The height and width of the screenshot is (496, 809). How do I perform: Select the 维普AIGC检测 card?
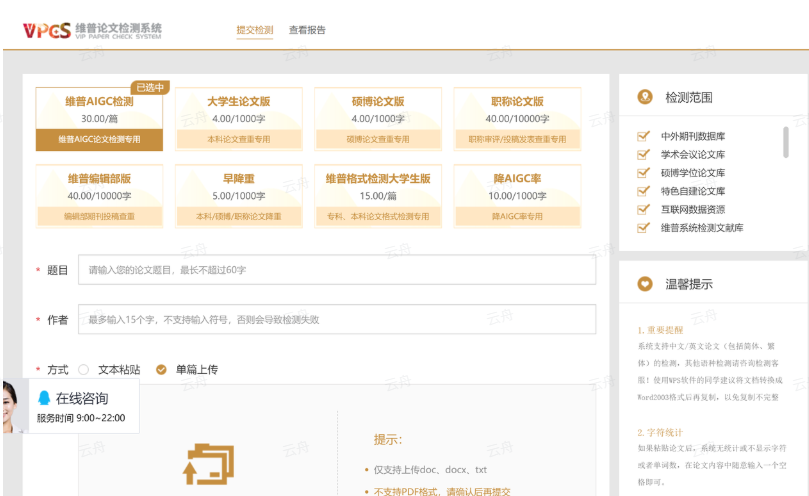point(99,119)
